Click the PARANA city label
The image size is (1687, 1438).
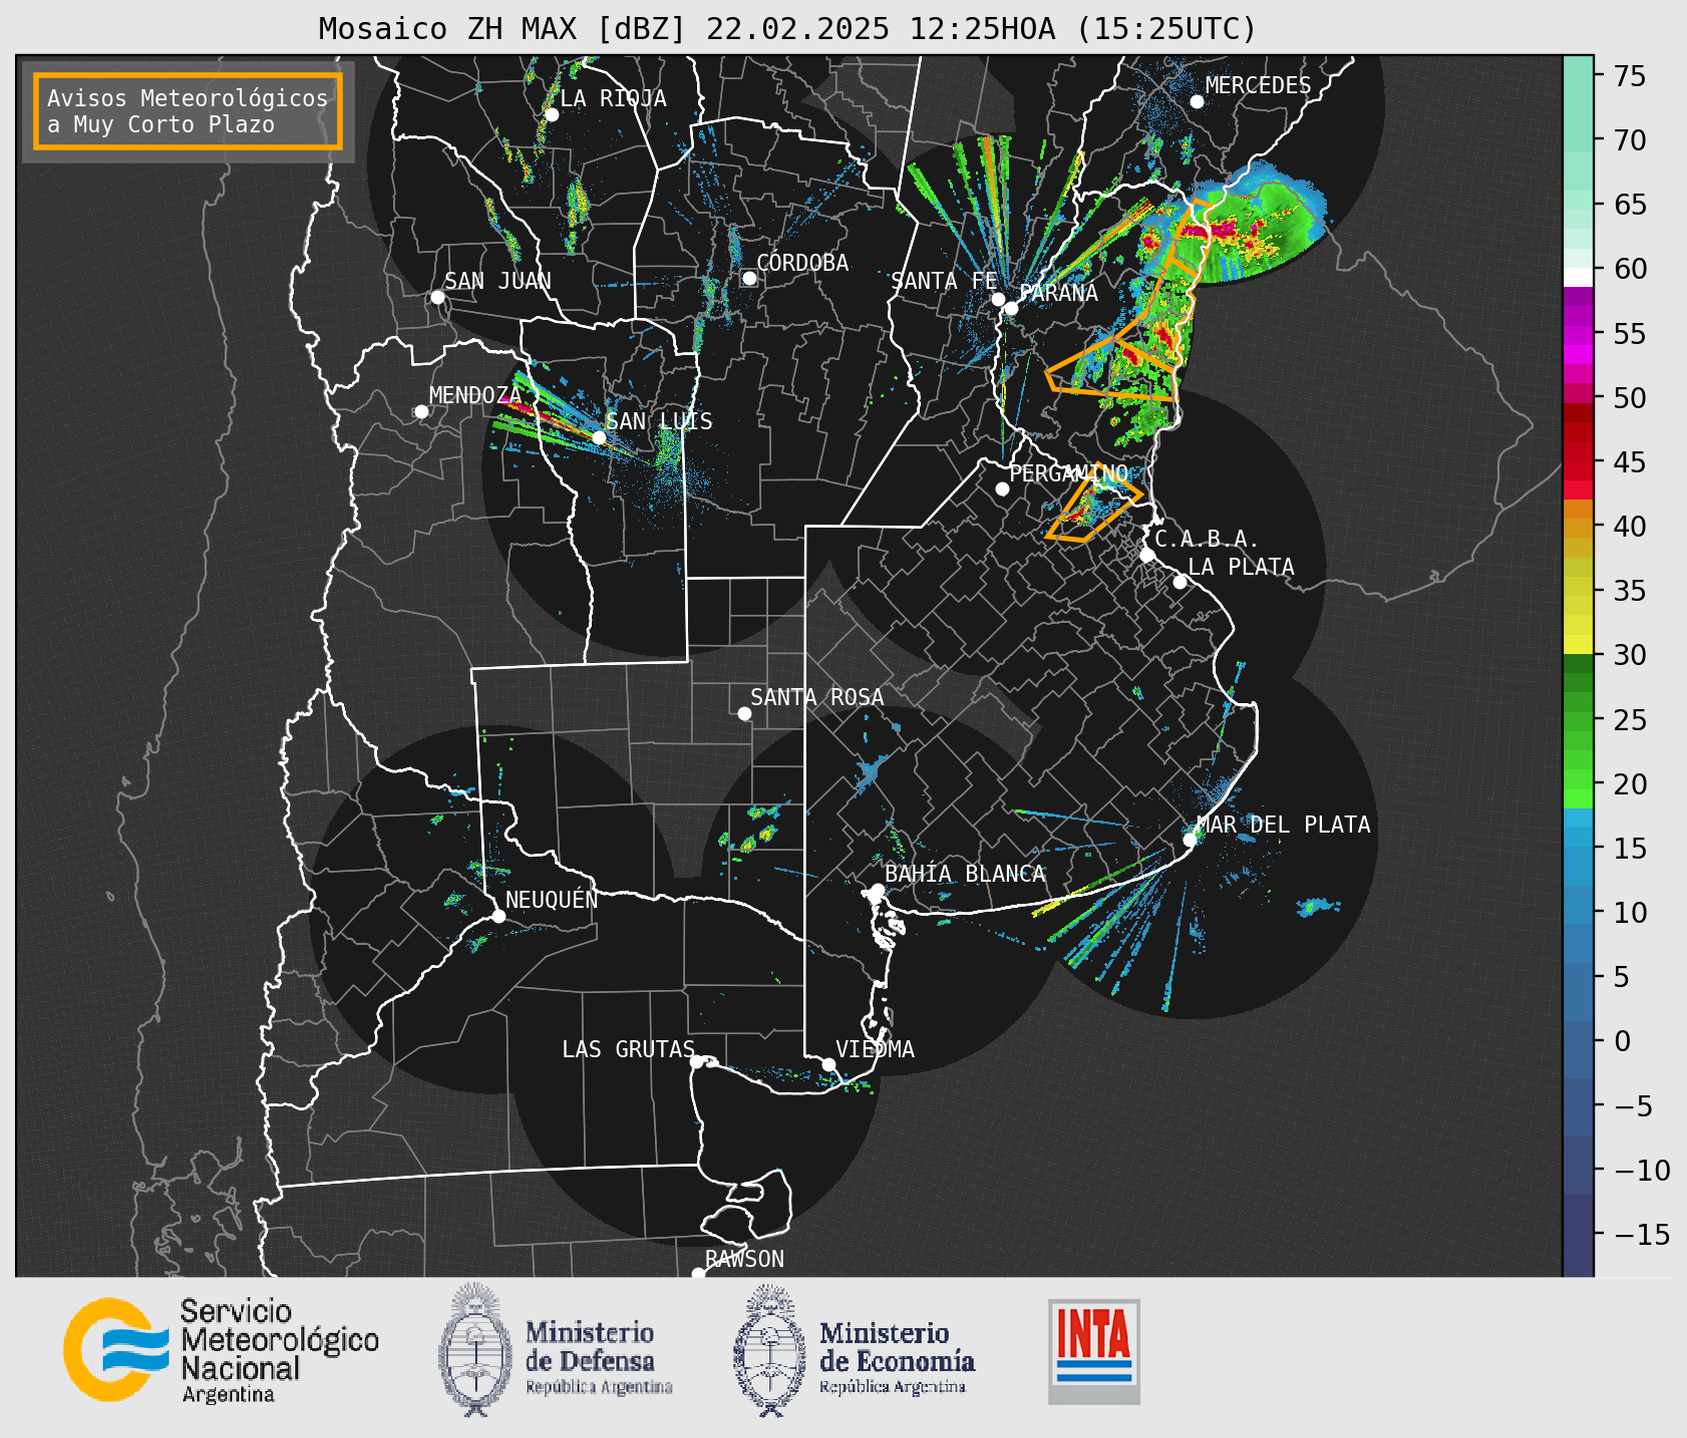(x=1058, y=293)
